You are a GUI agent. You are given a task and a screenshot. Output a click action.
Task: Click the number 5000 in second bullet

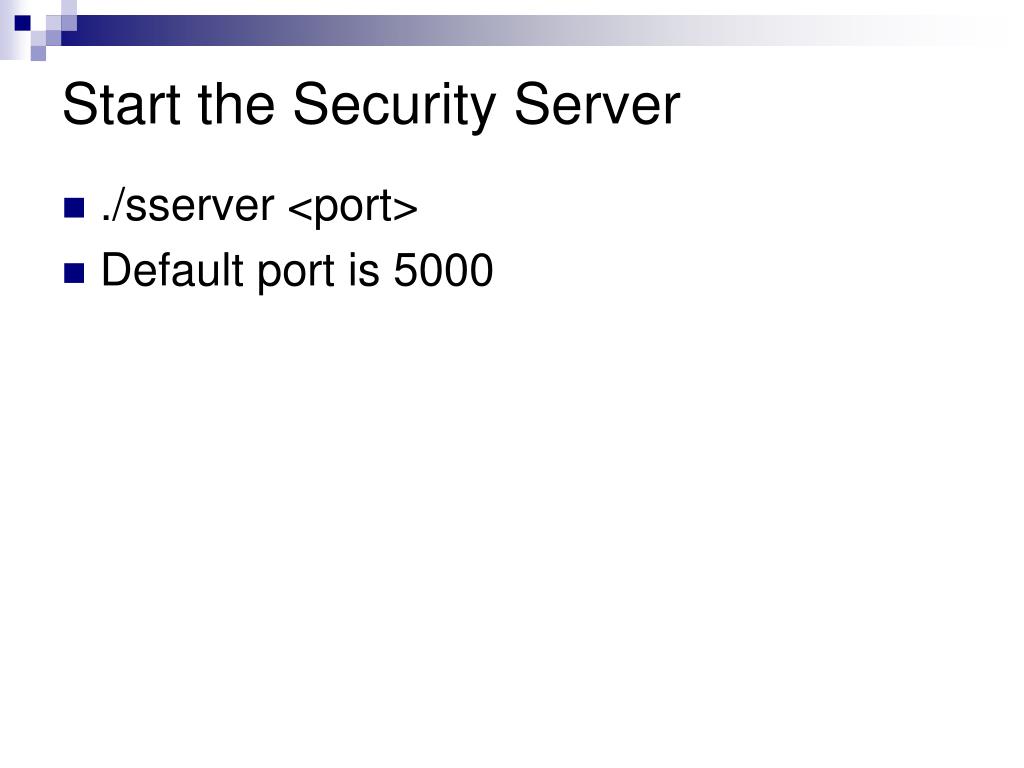pos(443,270)
